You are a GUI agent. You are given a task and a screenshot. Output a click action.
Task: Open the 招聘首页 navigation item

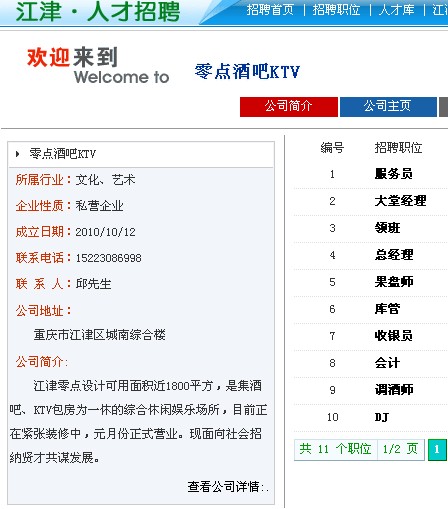click(x=270, y=9)
